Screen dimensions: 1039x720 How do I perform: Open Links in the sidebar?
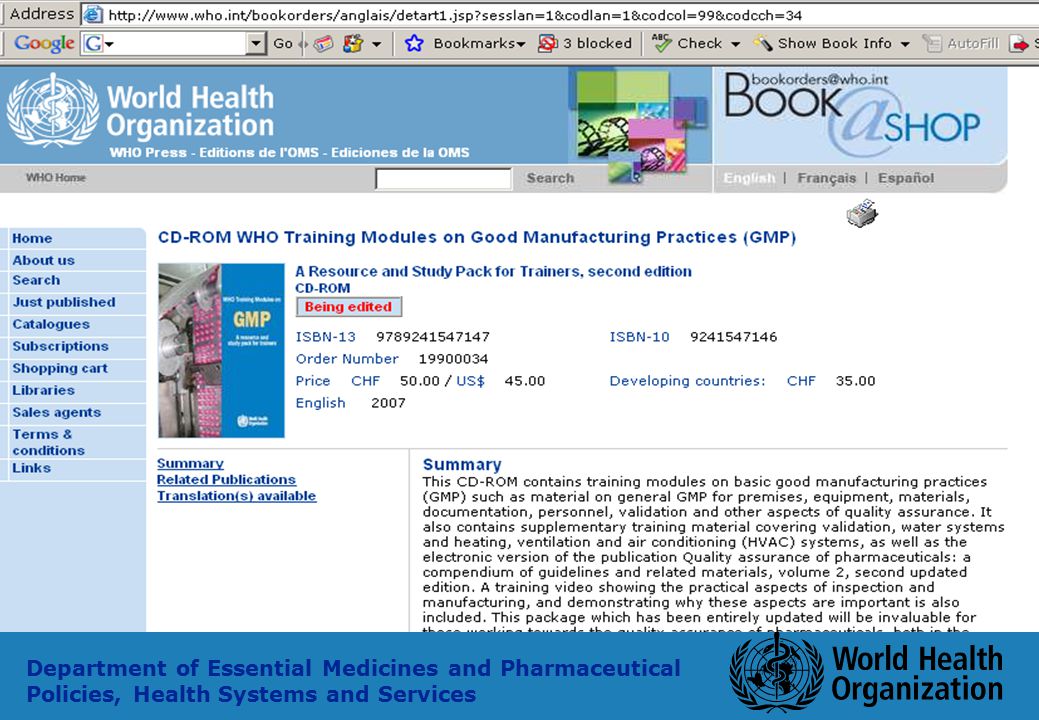pyautogui.click(x=31, y=468)
